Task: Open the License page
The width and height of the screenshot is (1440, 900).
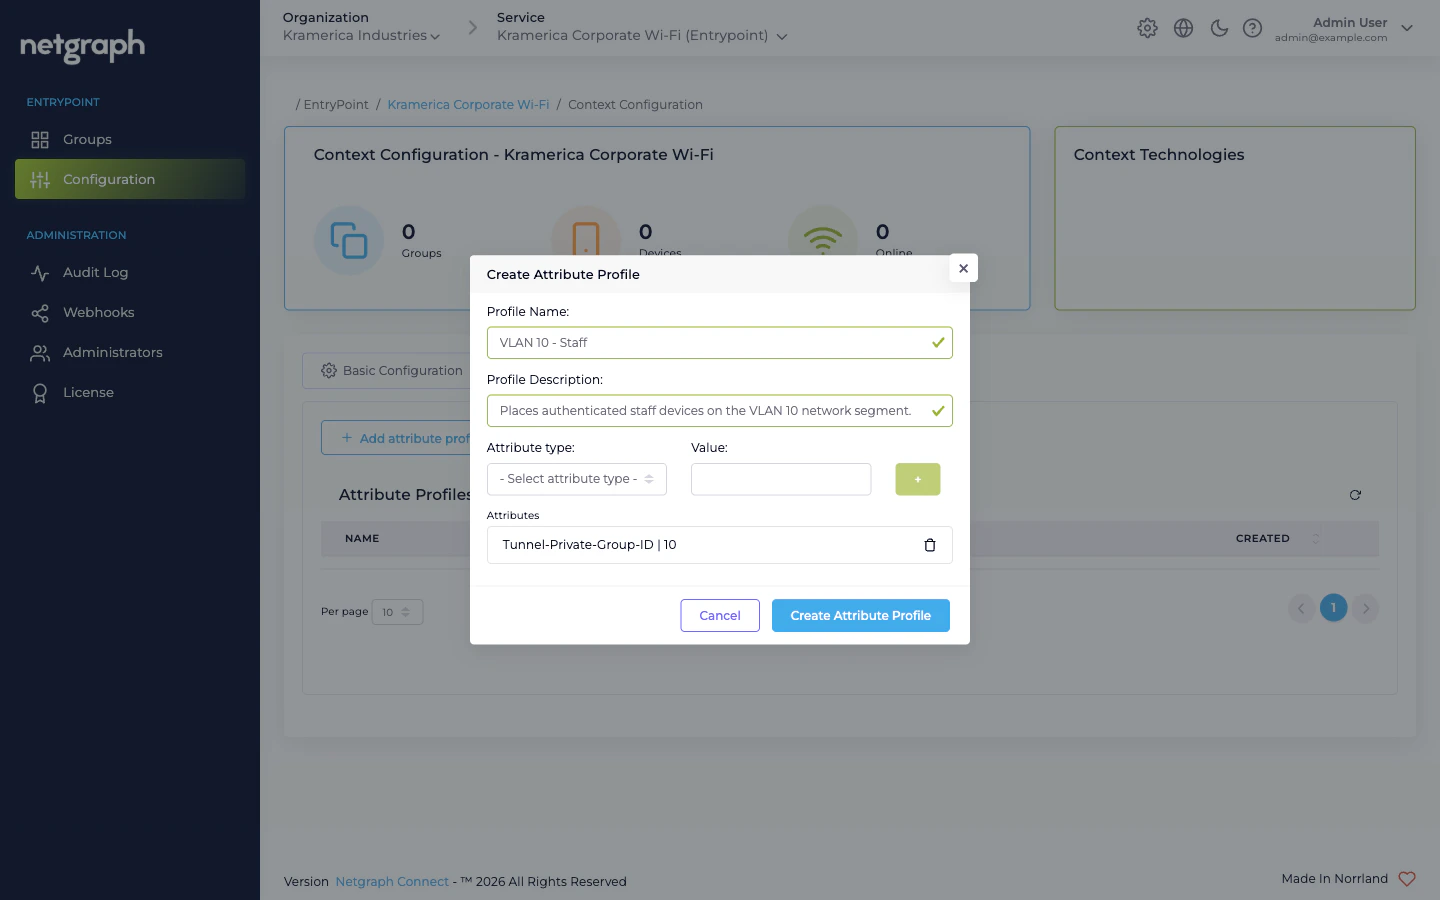Action: coord(88,392)
